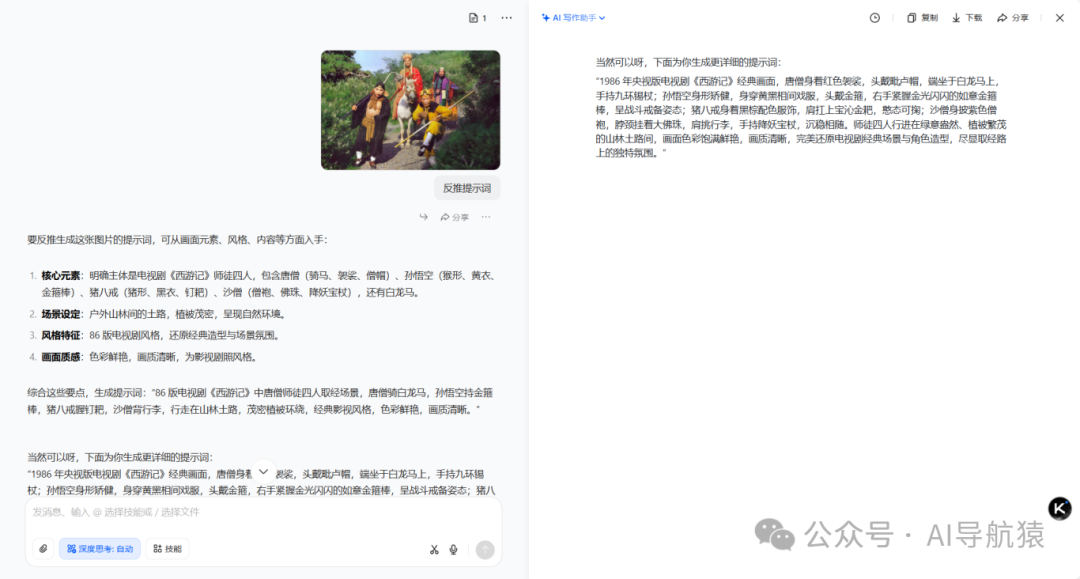The height and width of the screenshot is (579, 1080).
Task: Click the 反推提示词 prompt tag button
Action: tap(467, 187)
